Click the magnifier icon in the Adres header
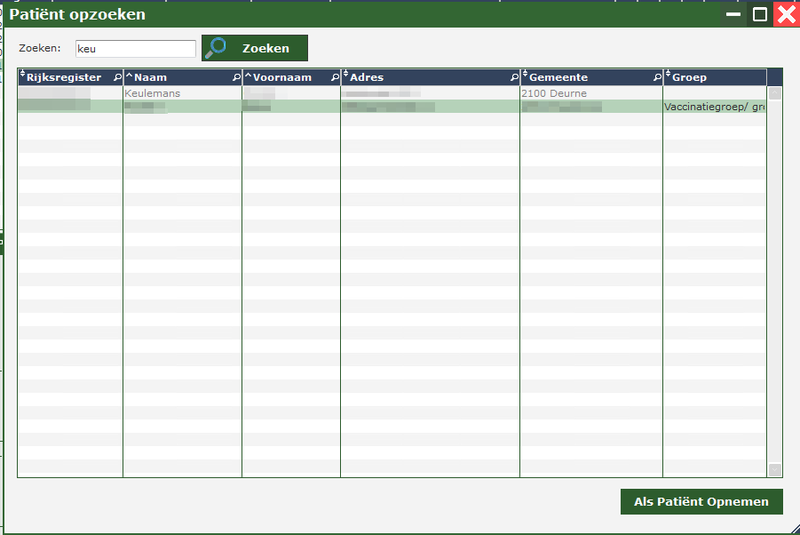The height and width of the screenshot is (535, 800). (x=514, y=77)
